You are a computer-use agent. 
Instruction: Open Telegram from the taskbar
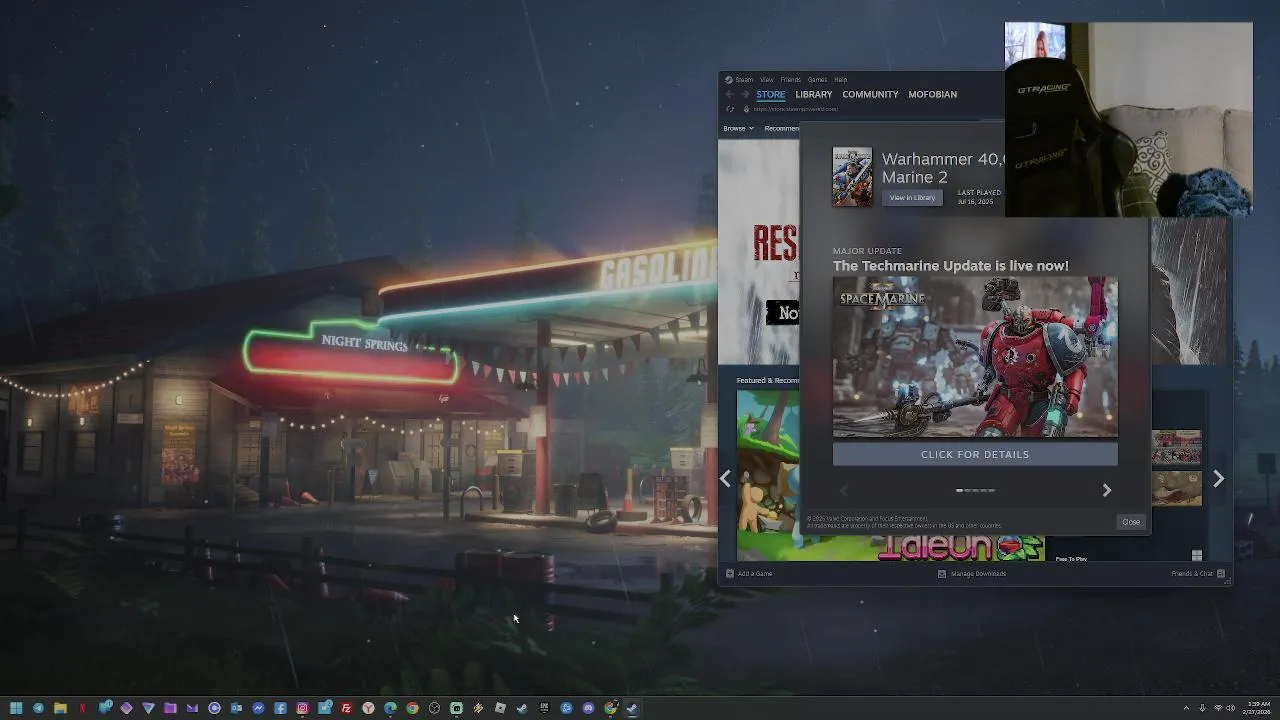pos(38,708)
